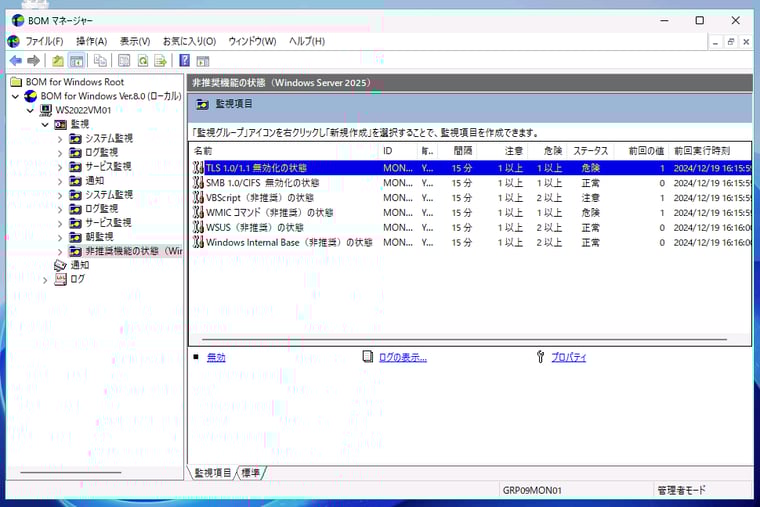
Task: Click the 無効 link
Action: click(216, 357)
